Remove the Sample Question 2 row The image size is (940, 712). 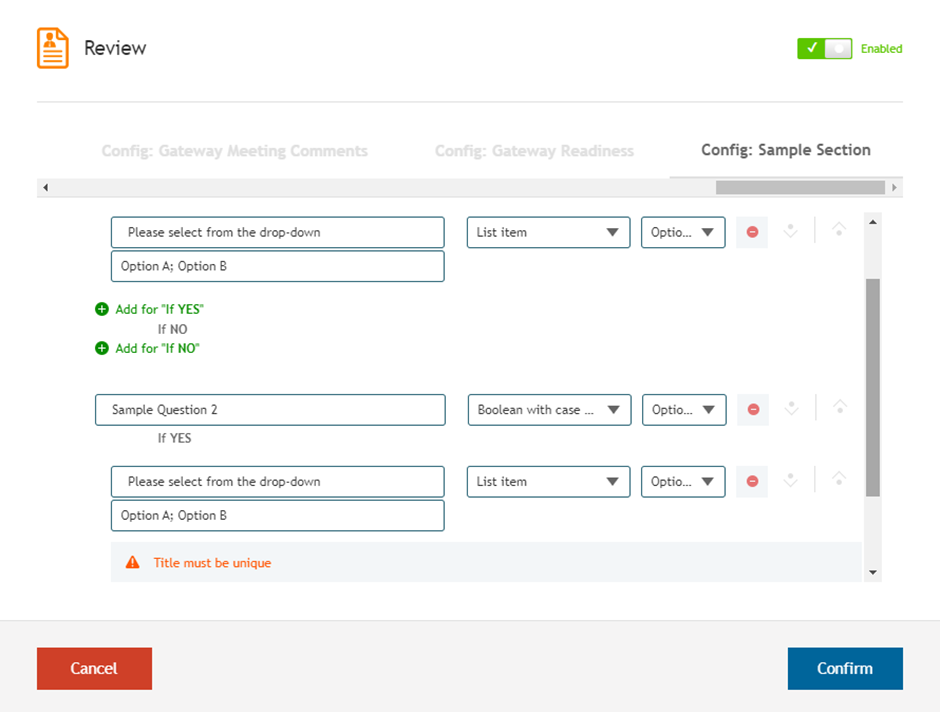coord(753,409)
